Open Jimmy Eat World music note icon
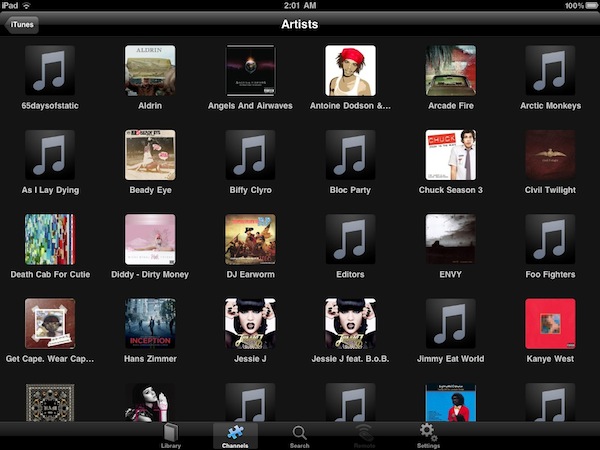600x450 pixels. coord(450,323)
